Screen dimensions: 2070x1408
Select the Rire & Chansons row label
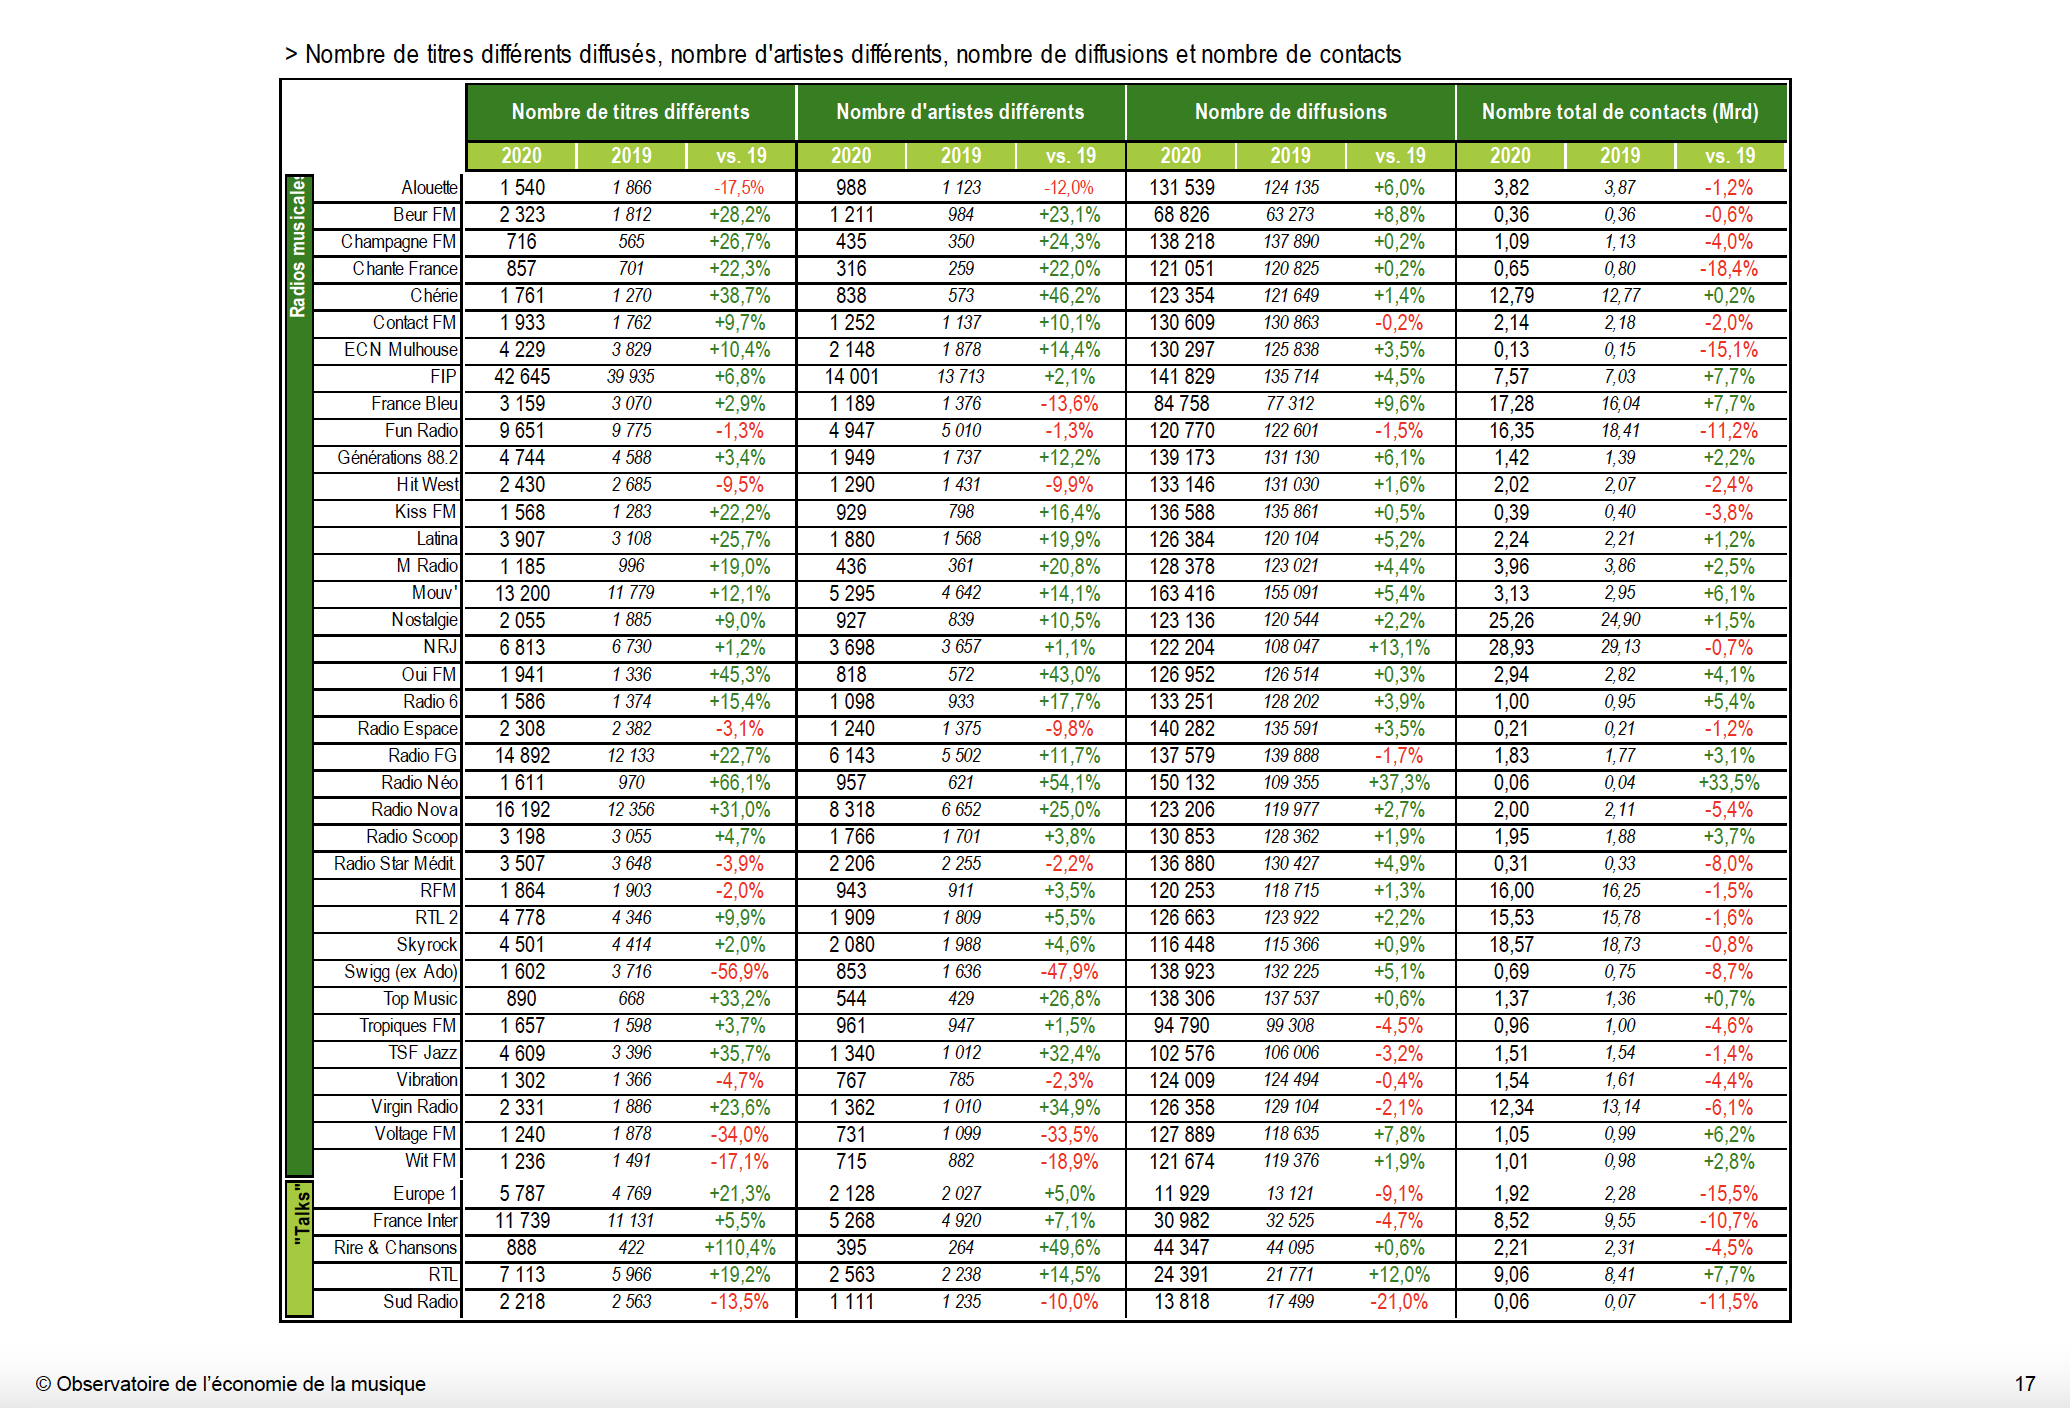tap(395, 1247)
